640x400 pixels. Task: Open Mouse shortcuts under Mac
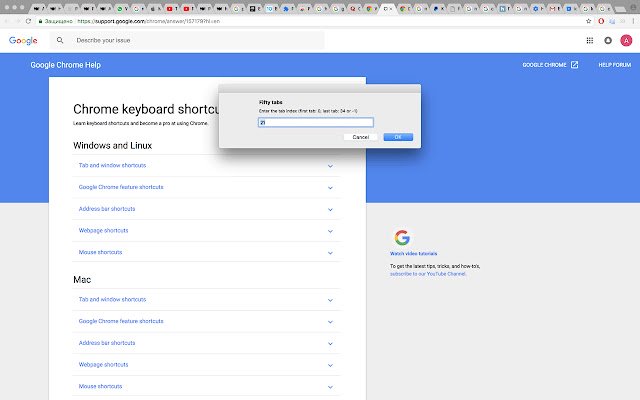[x=100, y=386]
